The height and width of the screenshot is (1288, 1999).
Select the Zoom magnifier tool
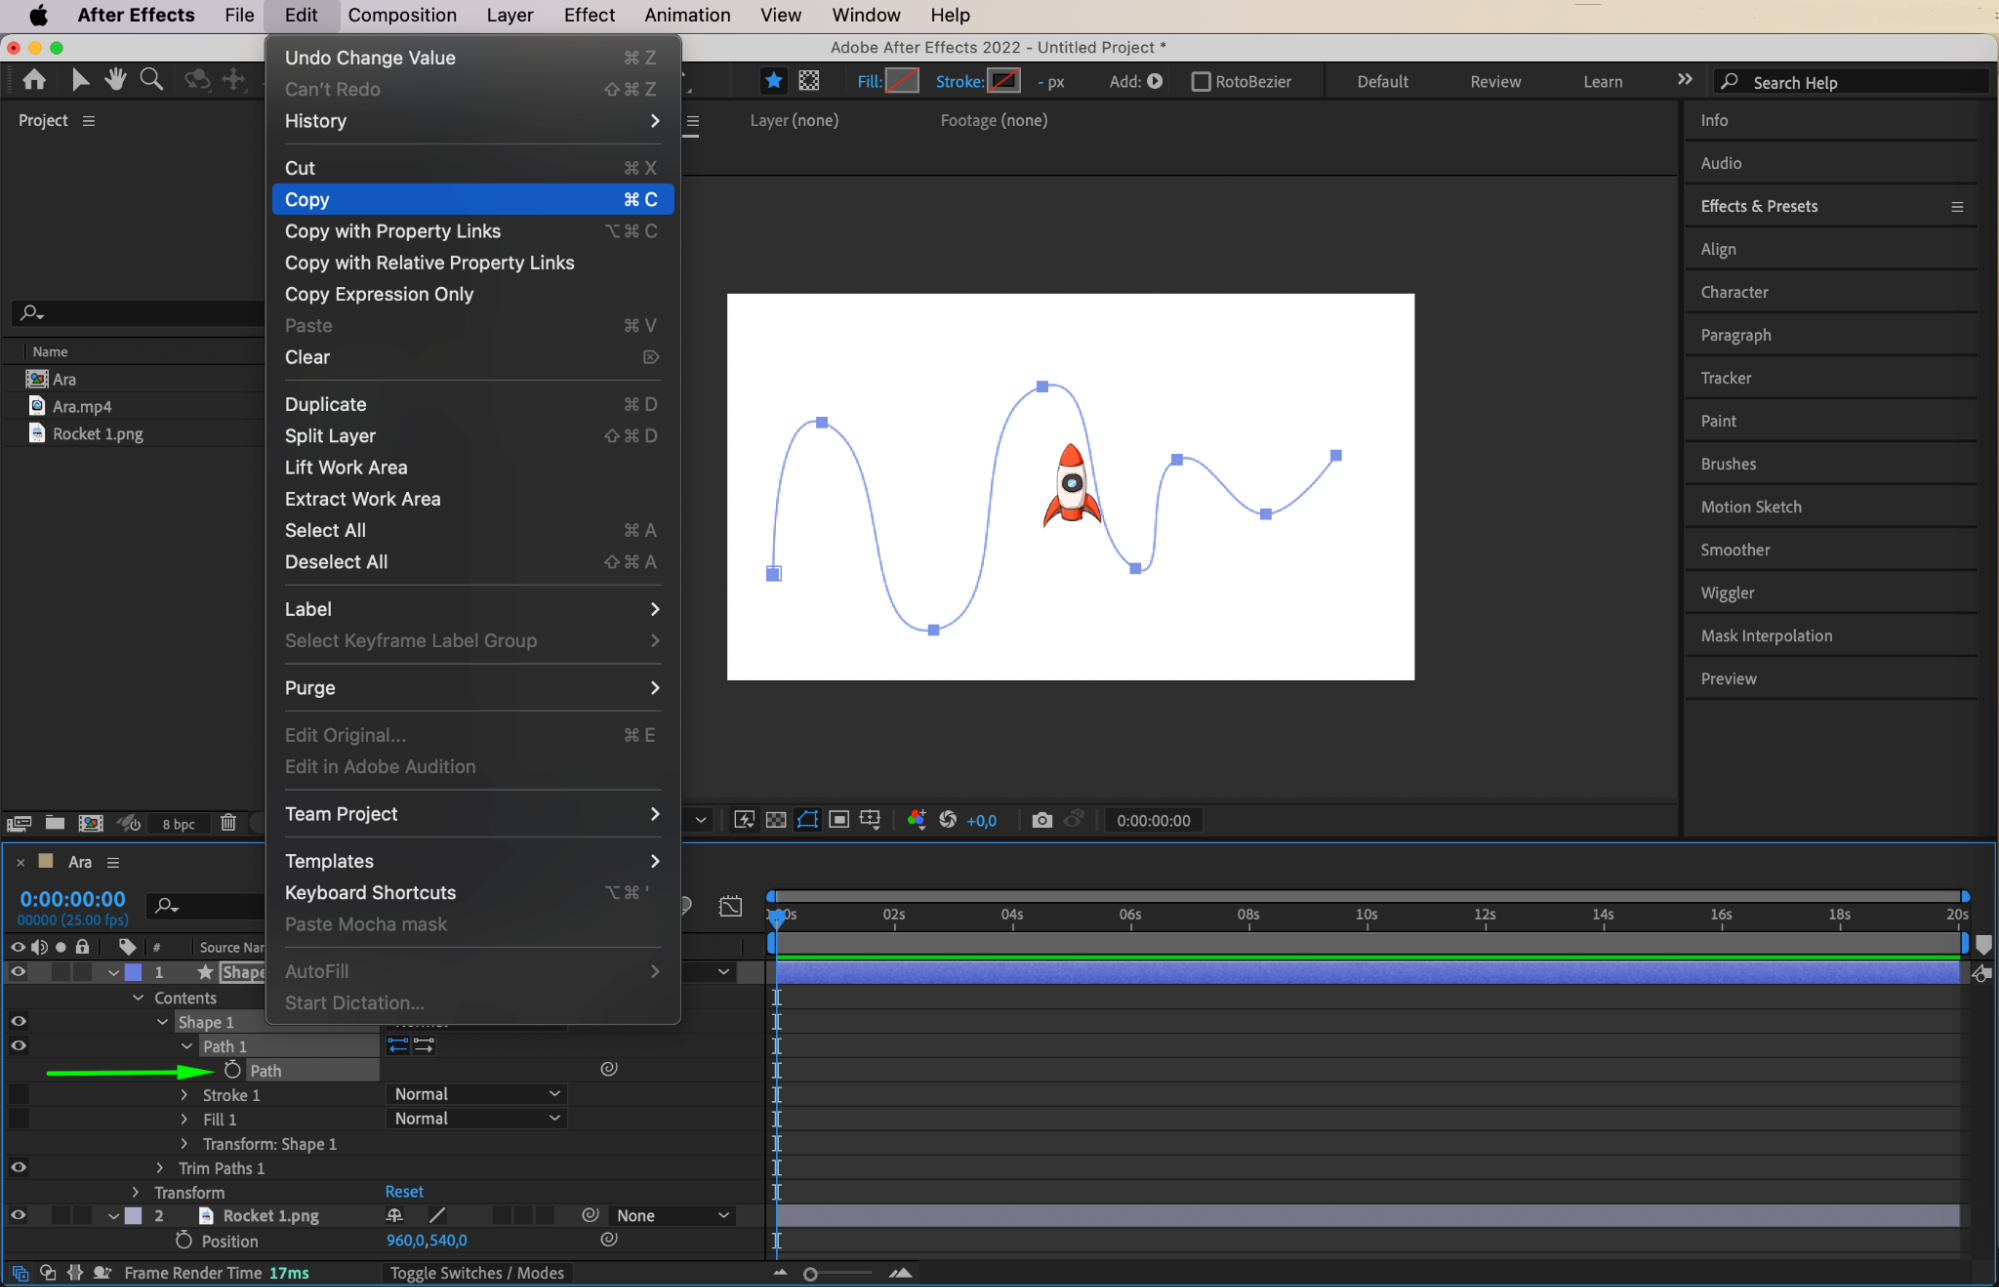pyautogui.click(x=151, y=80)
